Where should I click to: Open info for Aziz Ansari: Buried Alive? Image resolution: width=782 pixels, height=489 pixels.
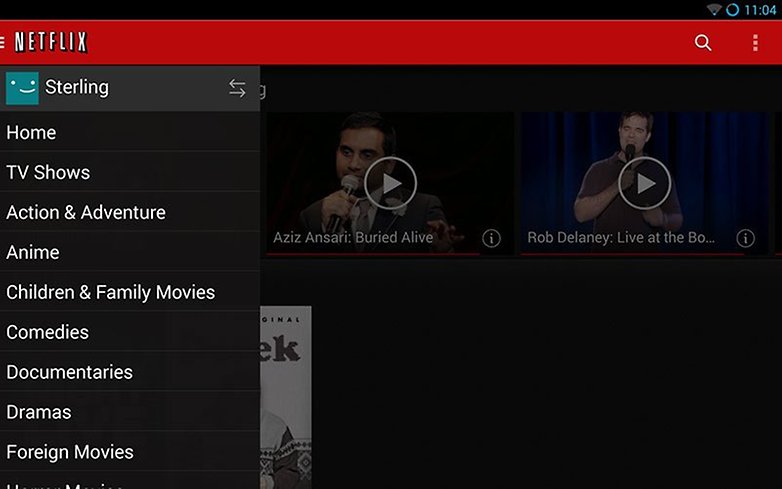pyautogui.click(x=491, y=238)
